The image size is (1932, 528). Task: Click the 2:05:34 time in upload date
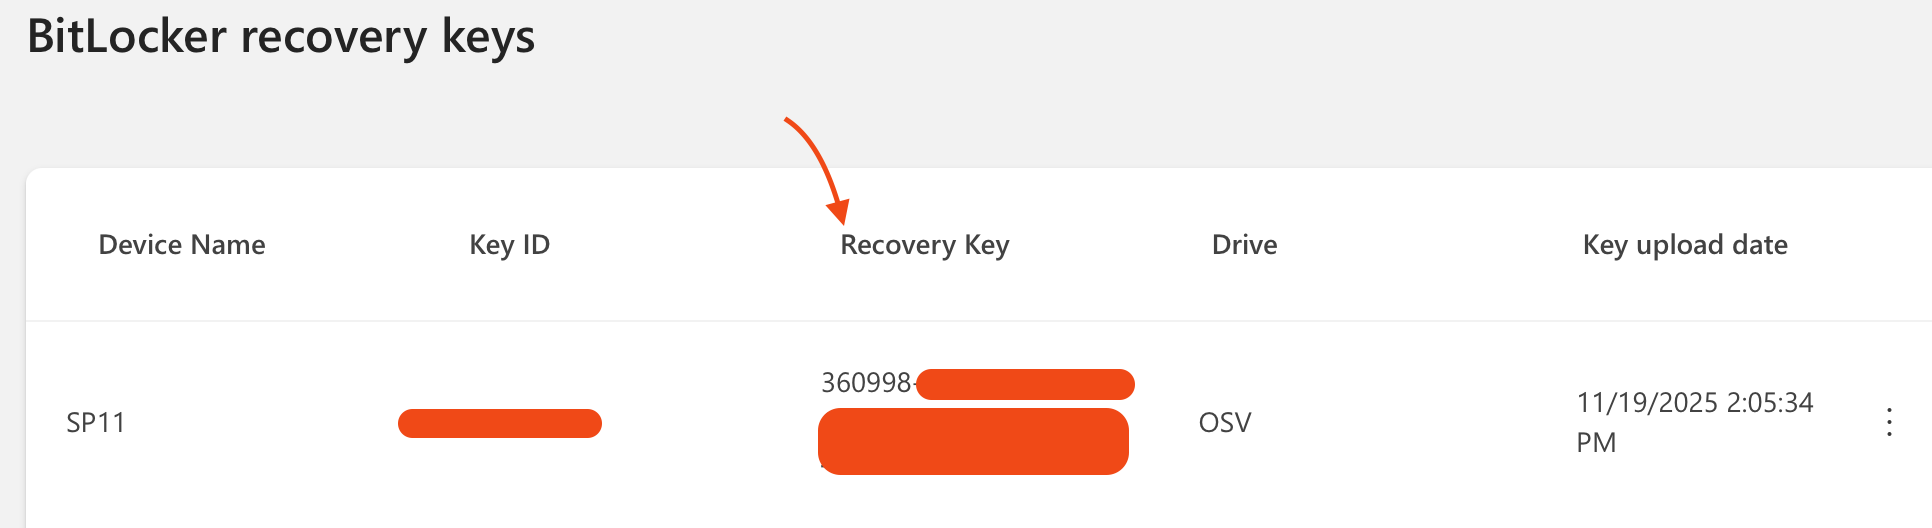tap(1770, 403)
